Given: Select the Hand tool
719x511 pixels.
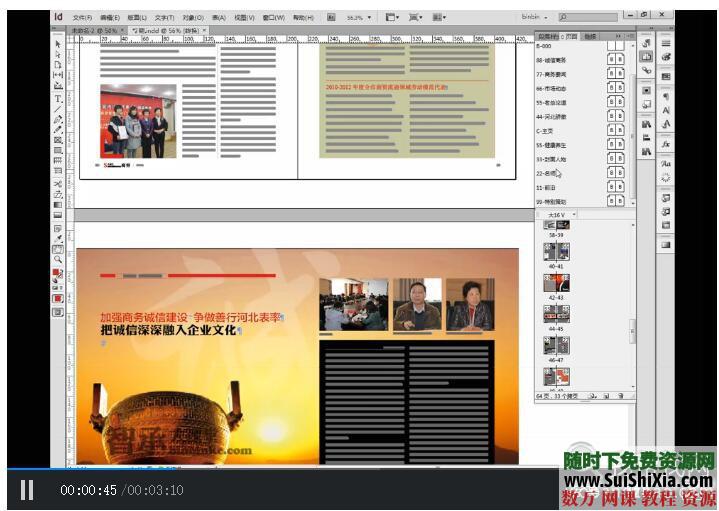Looking at the screenshot, I should tap(58, 249).
